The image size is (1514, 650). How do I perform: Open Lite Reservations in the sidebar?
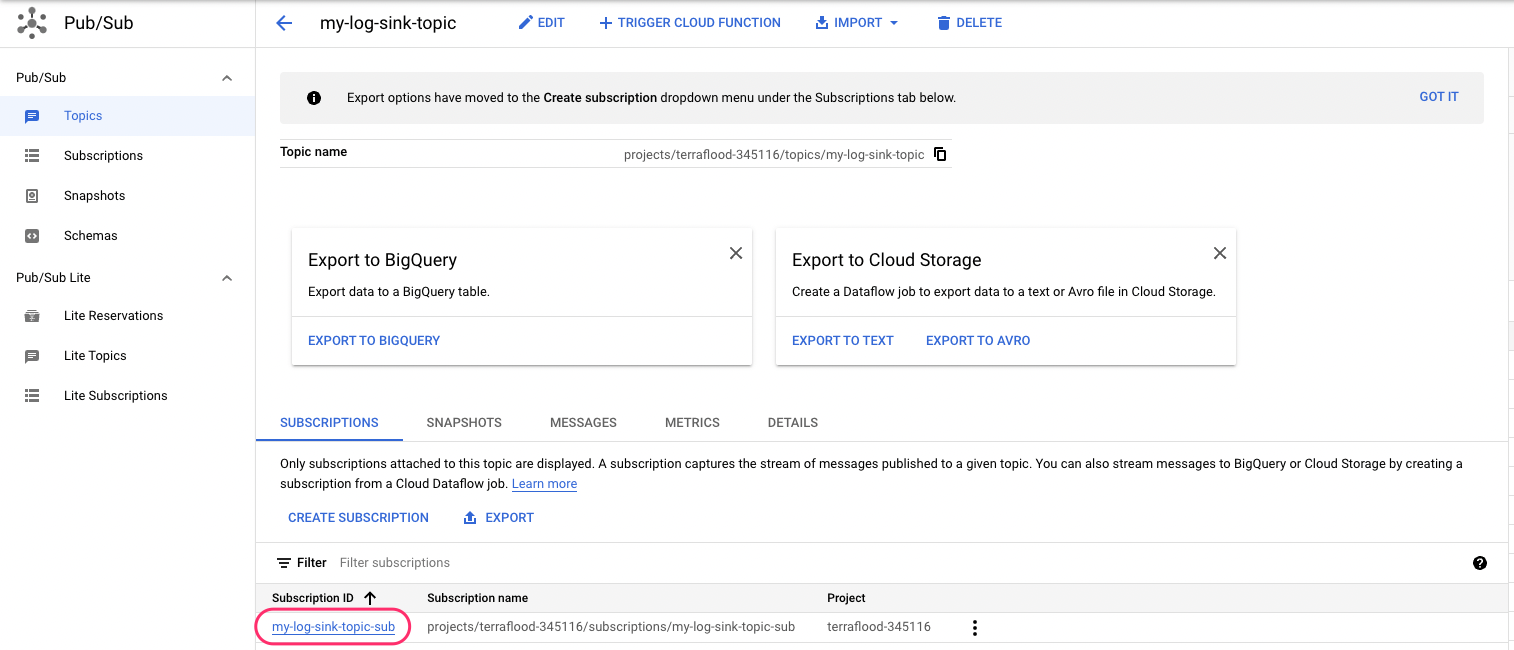(113, 316)
